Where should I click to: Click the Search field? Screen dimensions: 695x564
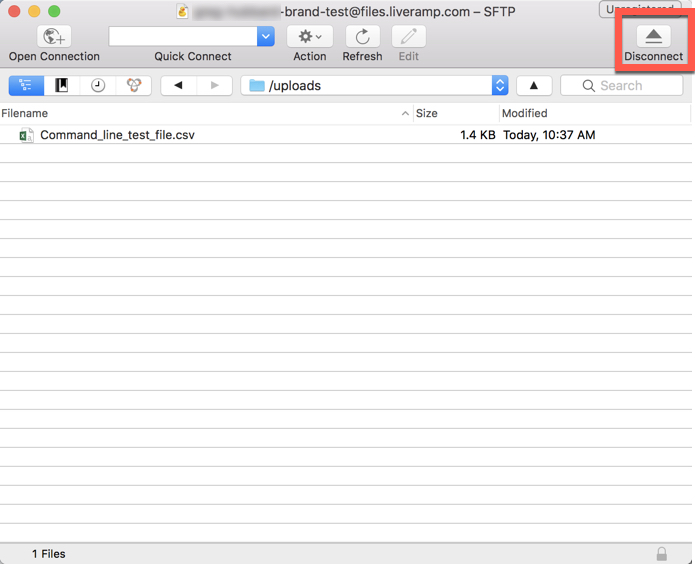(x=621, y=85)
